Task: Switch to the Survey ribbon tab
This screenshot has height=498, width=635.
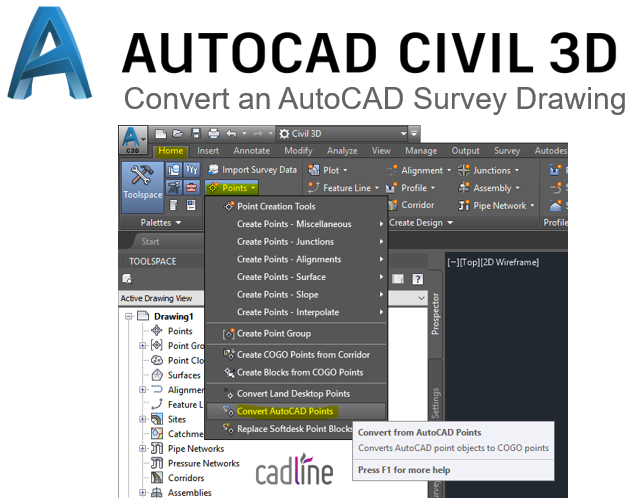Action: (x=507, y=151)
